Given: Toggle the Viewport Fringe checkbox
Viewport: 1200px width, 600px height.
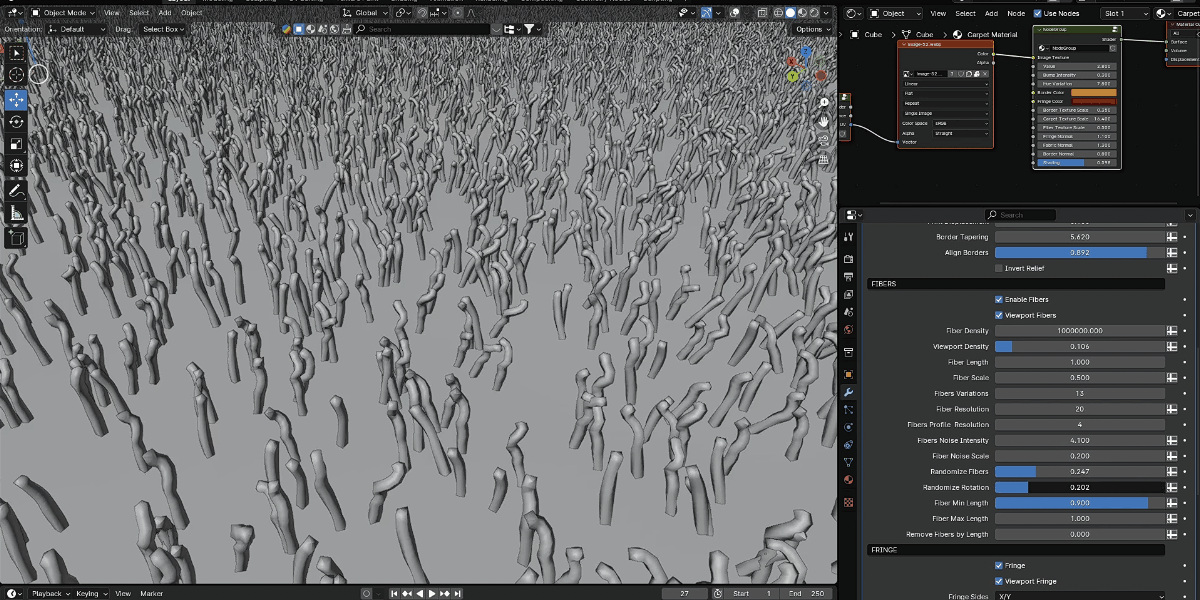Looking at the screenshot, I should pos(999,581).
